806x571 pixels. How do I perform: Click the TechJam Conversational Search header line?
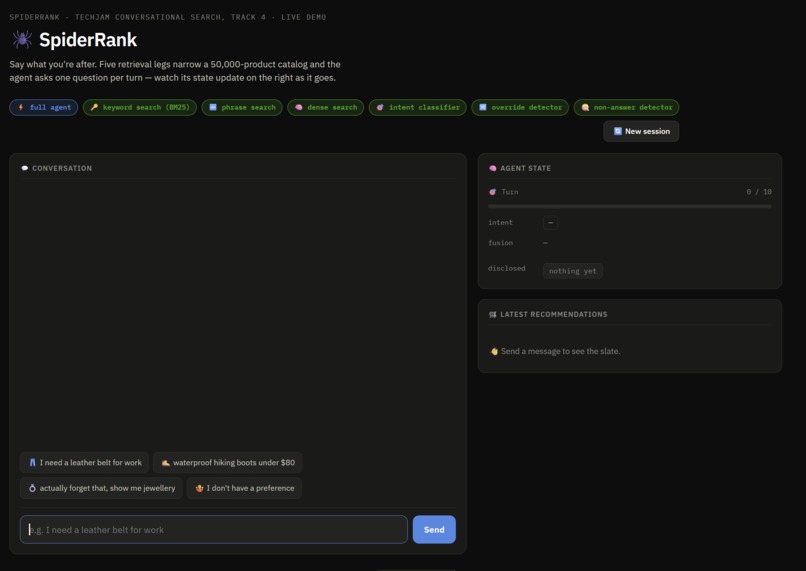[x=168, y=17]
